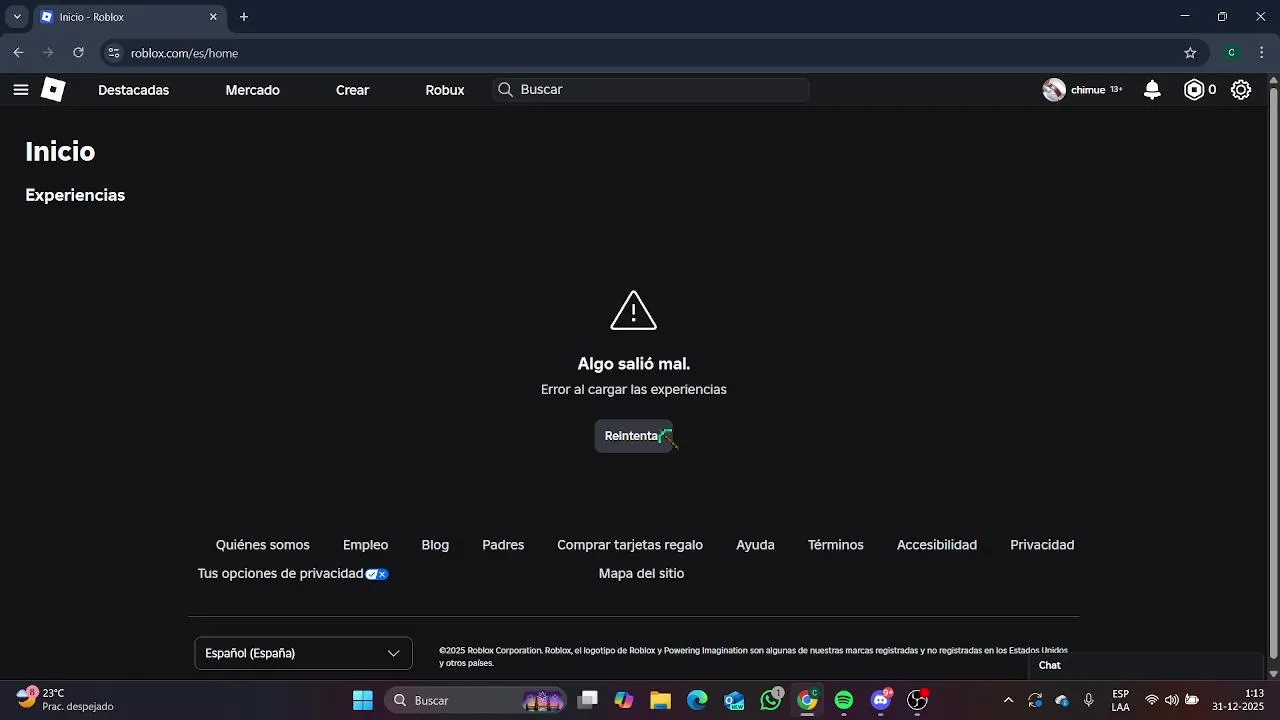Click the Chrome taskbar icon
The width and height of the screenshot is (1280, 720).
click(x=807, y=700)
